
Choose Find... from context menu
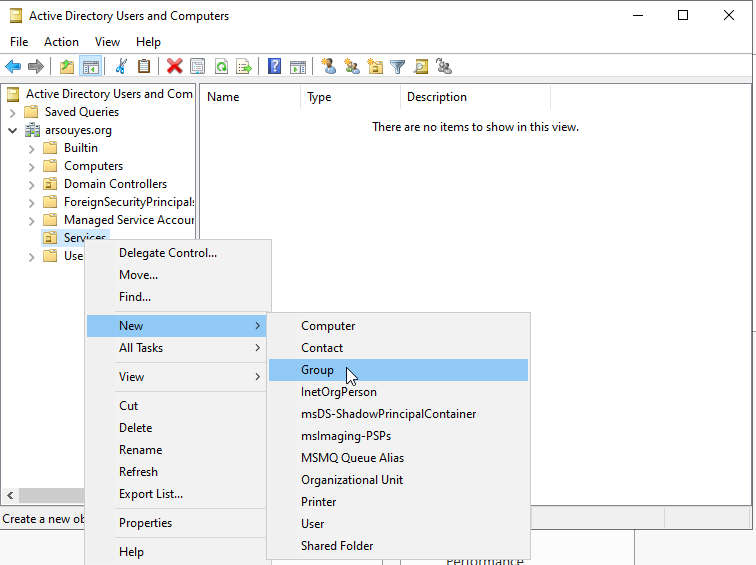176,296
